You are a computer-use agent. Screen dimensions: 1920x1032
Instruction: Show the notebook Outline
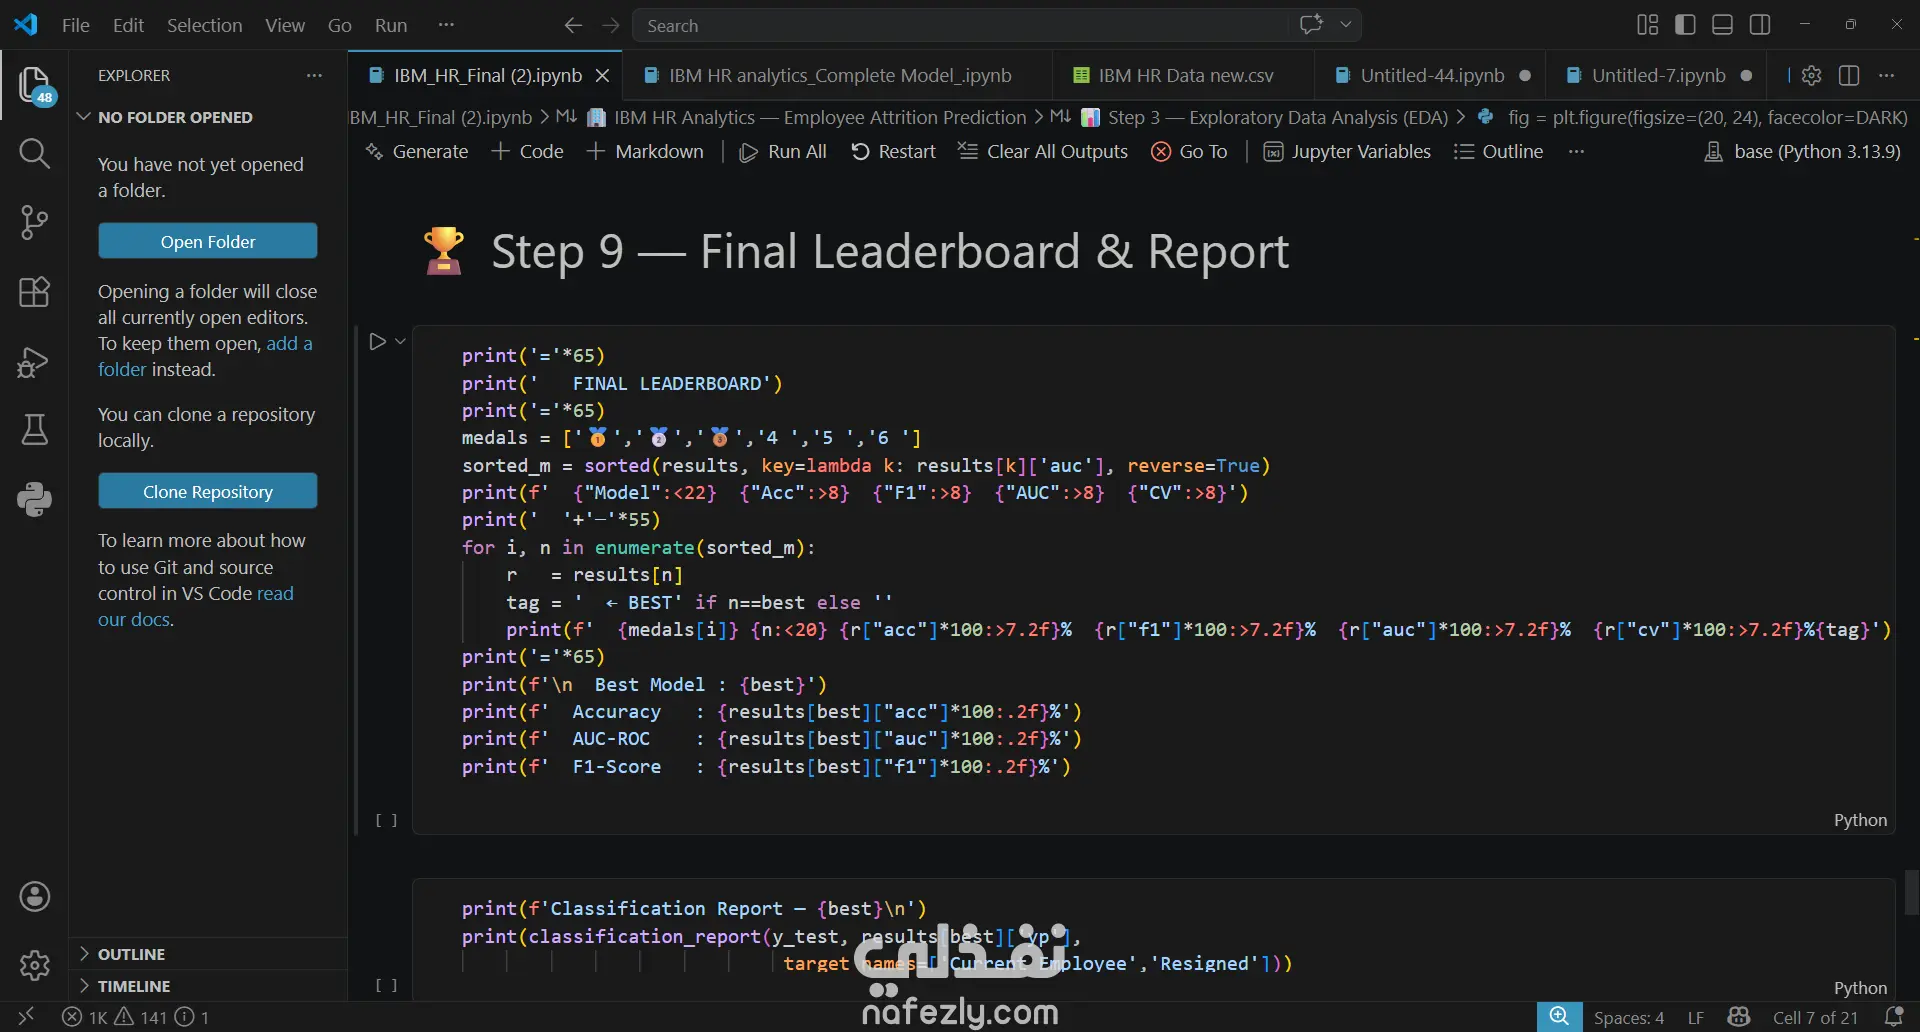pyautogui.click(x=1498, y=152)
